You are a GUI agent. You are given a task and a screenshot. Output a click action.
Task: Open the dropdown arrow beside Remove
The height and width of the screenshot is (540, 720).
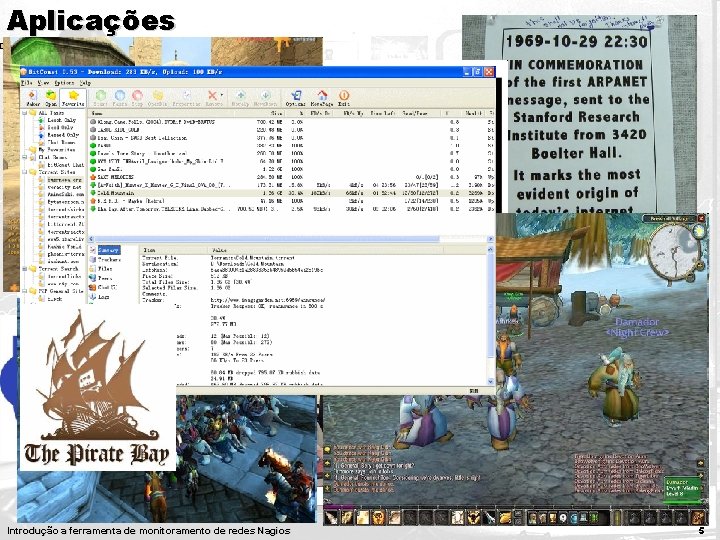(222, 96)
